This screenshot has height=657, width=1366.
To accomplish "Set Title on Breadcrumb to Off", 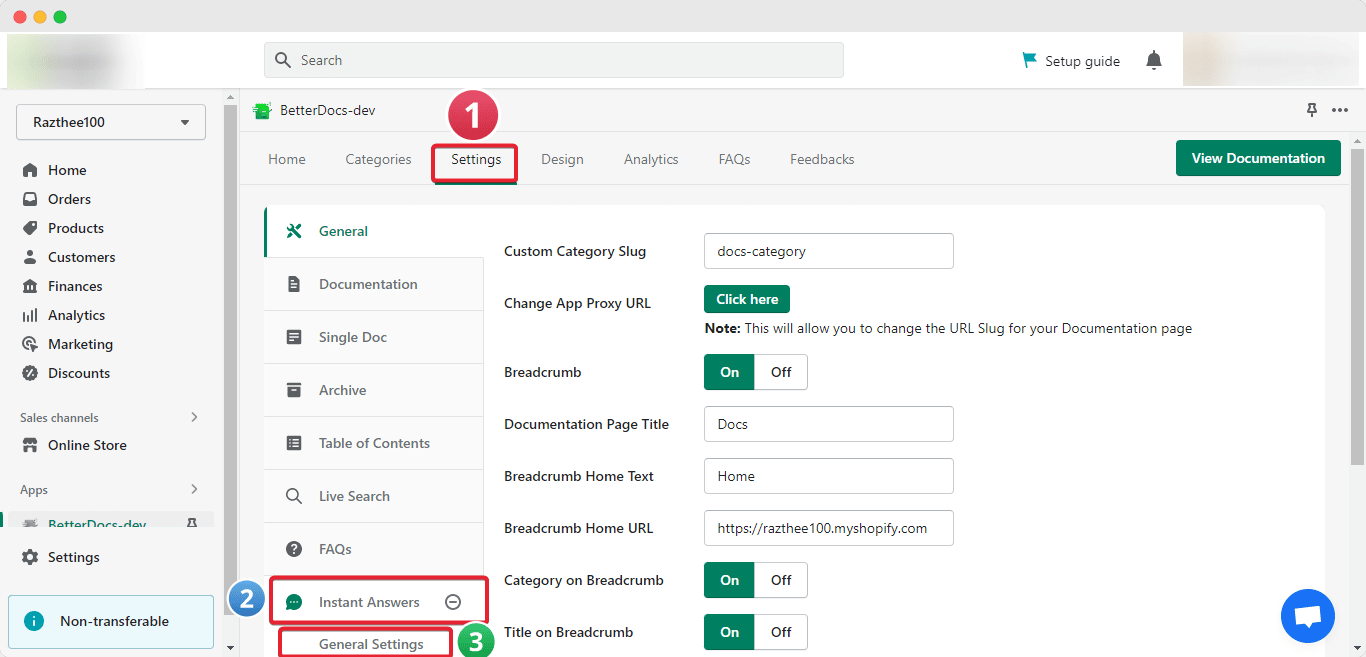I will point(781,632).
